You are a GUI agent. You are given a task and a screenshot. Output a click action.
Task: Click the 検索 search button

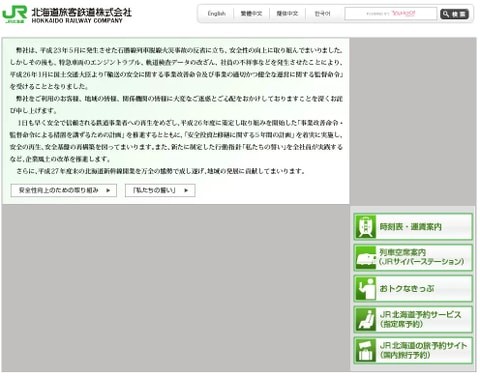tap(454, 14)
